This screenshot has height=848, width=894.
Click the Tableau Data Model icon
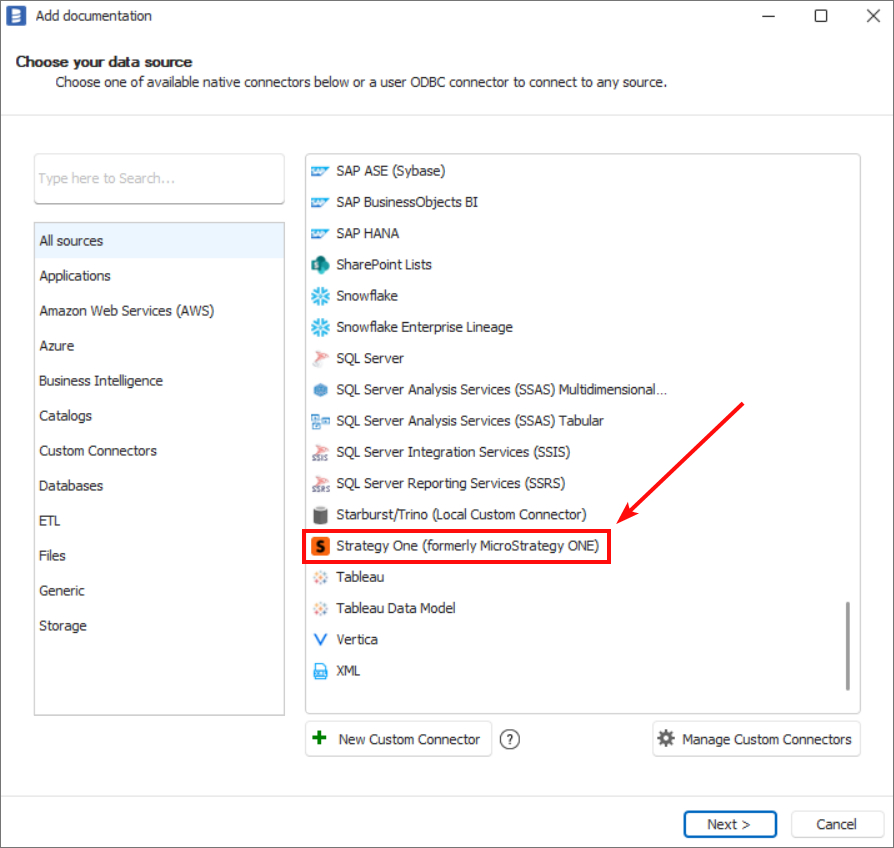tap(320, 609)
